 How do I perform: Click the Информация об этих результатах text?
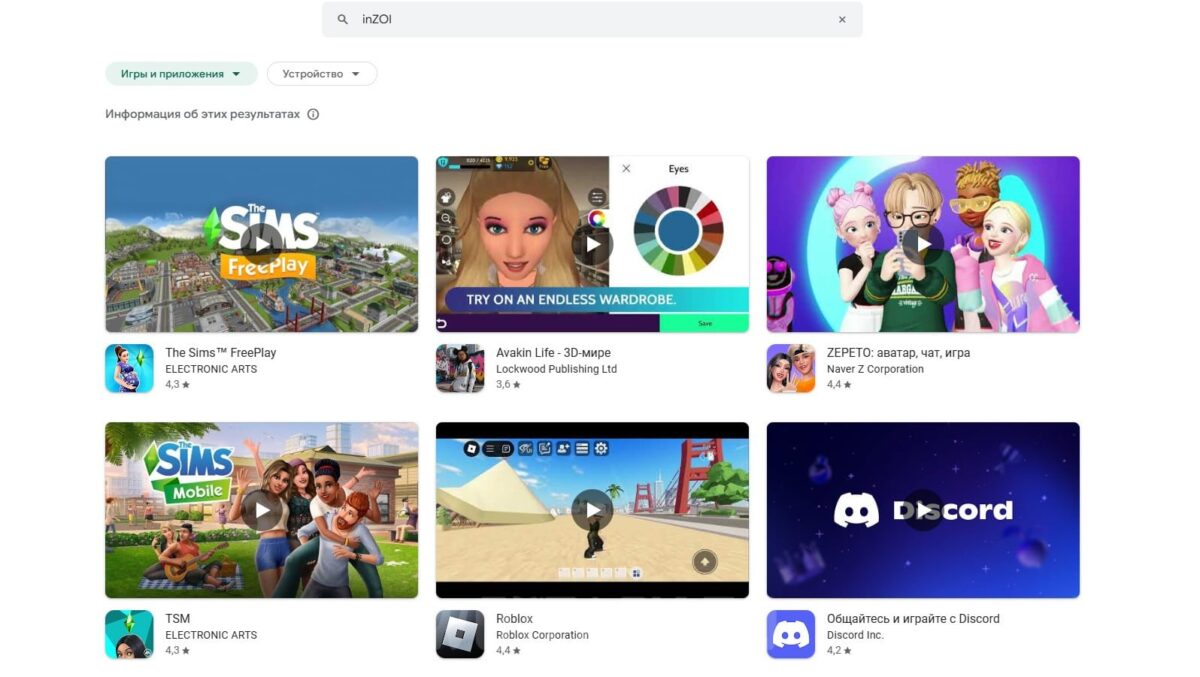pyautogui.click(x=202, y=115)
